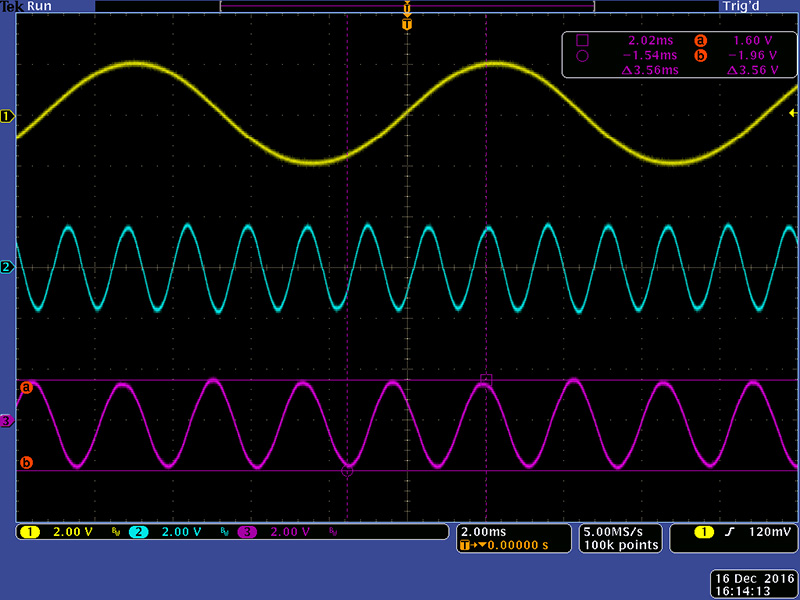
Task: Open the 5.00MS/s sample rate readout
Action: 620,531
